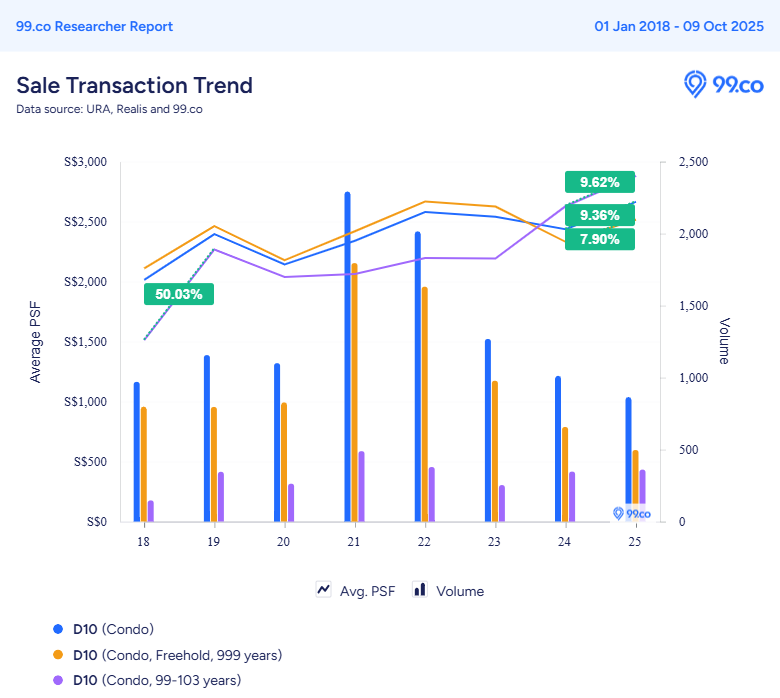Toggle Volume legend entry
Image resolution: width=780 pixels, height=698 pixels.
(460, 591)
